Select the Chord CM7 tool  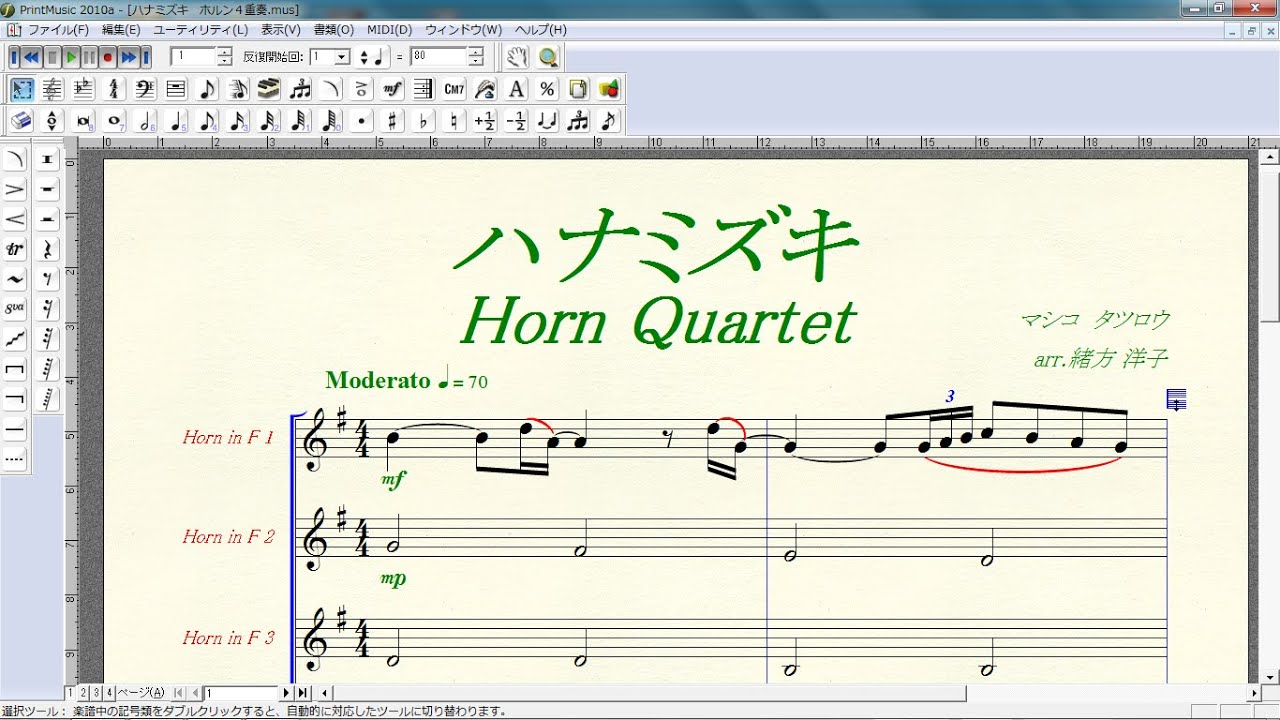pos(455,89)
